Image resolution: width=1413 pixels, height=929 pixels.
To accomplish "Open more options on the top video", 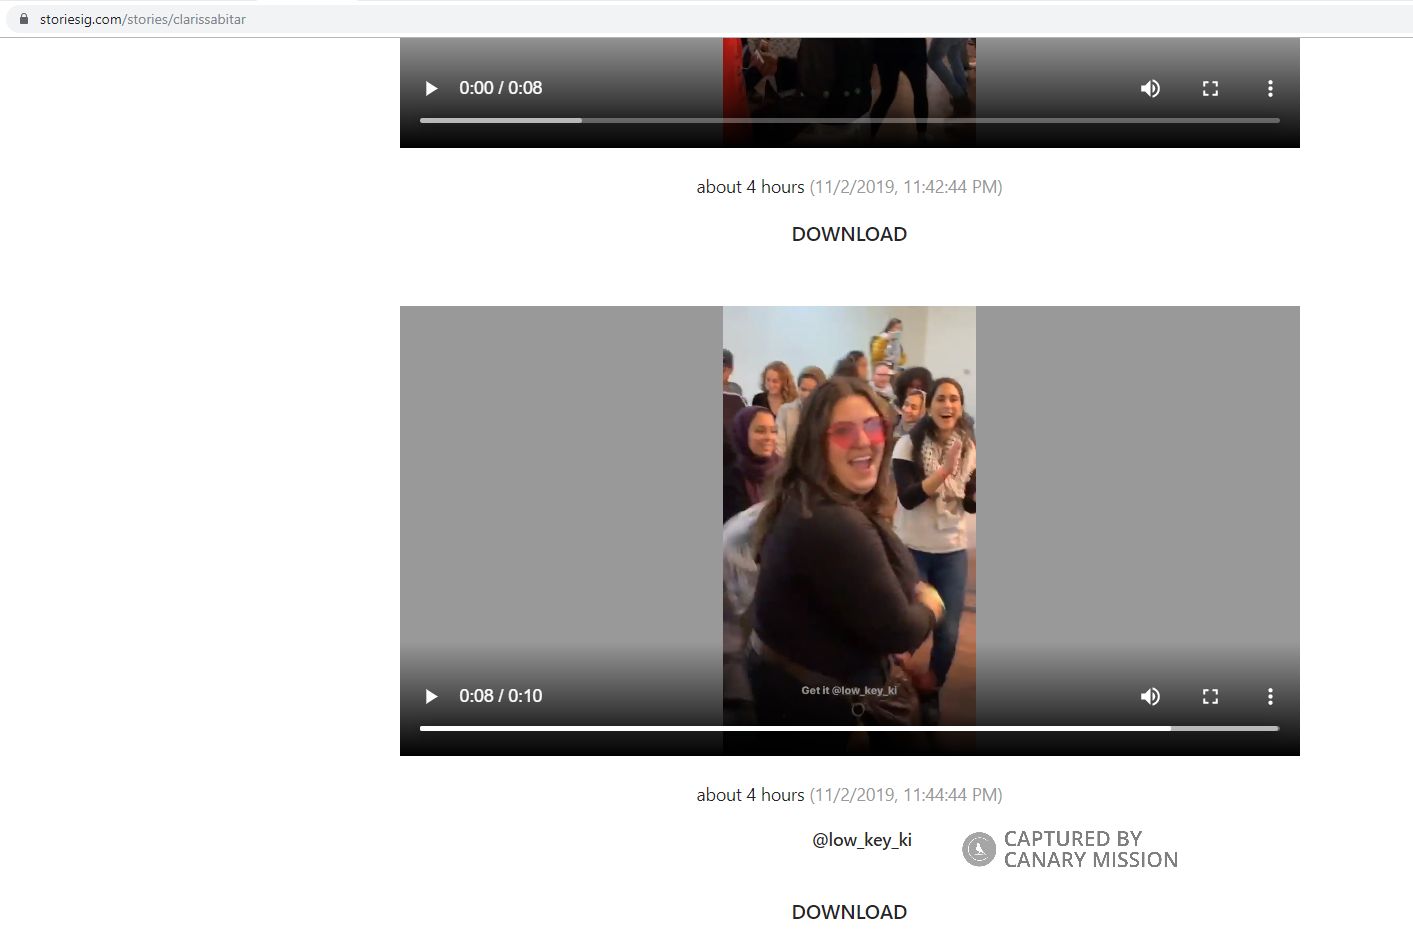I will click(1270, 88).
